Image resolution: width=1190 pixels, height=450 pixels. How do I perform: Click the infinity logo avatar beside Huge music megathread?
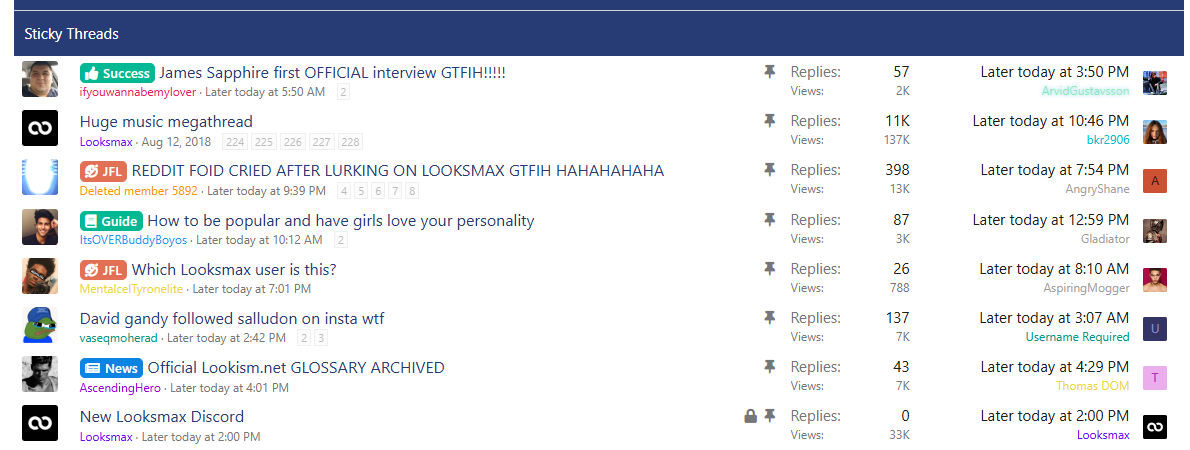point(40,128)
